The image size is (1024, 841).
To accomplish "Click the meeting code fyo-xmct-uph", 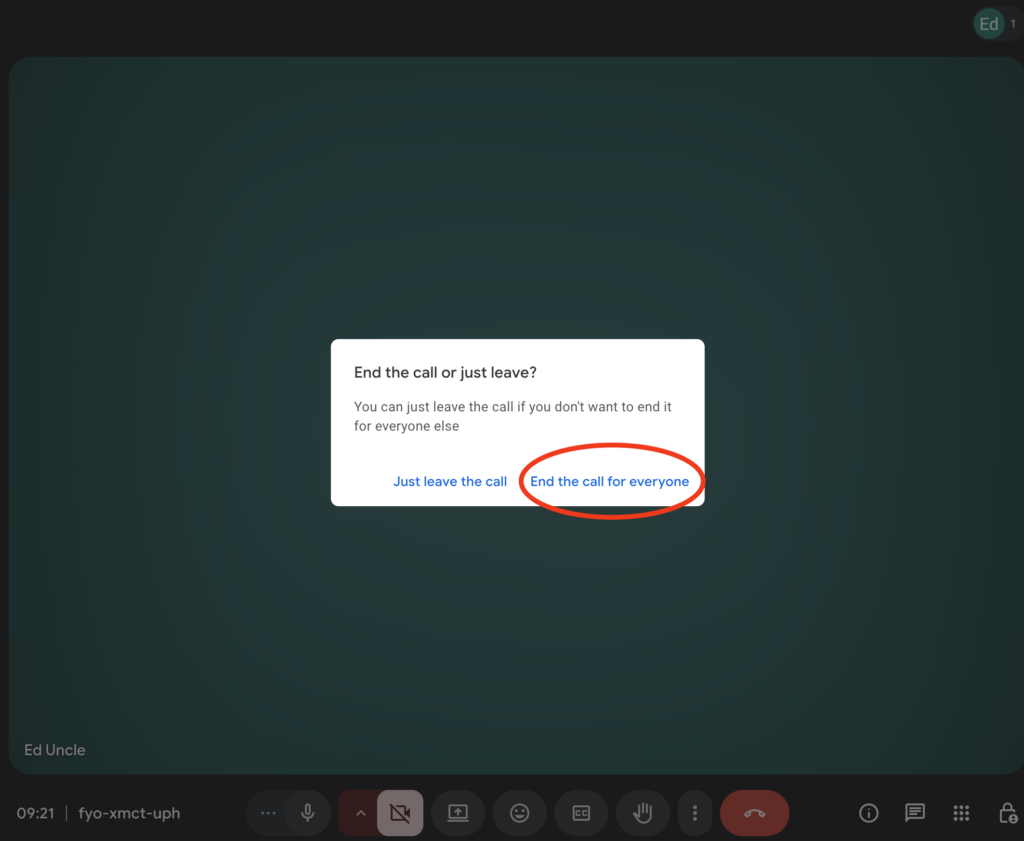I will [130, 813].
